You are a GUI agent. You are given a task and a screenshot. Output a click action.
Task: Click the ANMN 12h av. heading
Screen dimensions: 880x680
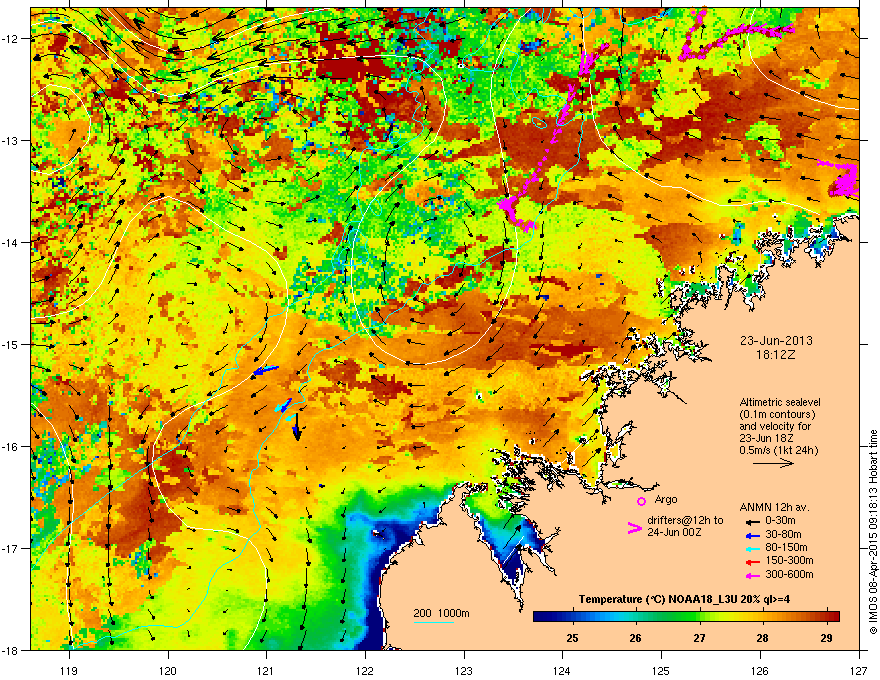(x=774, y=507)
